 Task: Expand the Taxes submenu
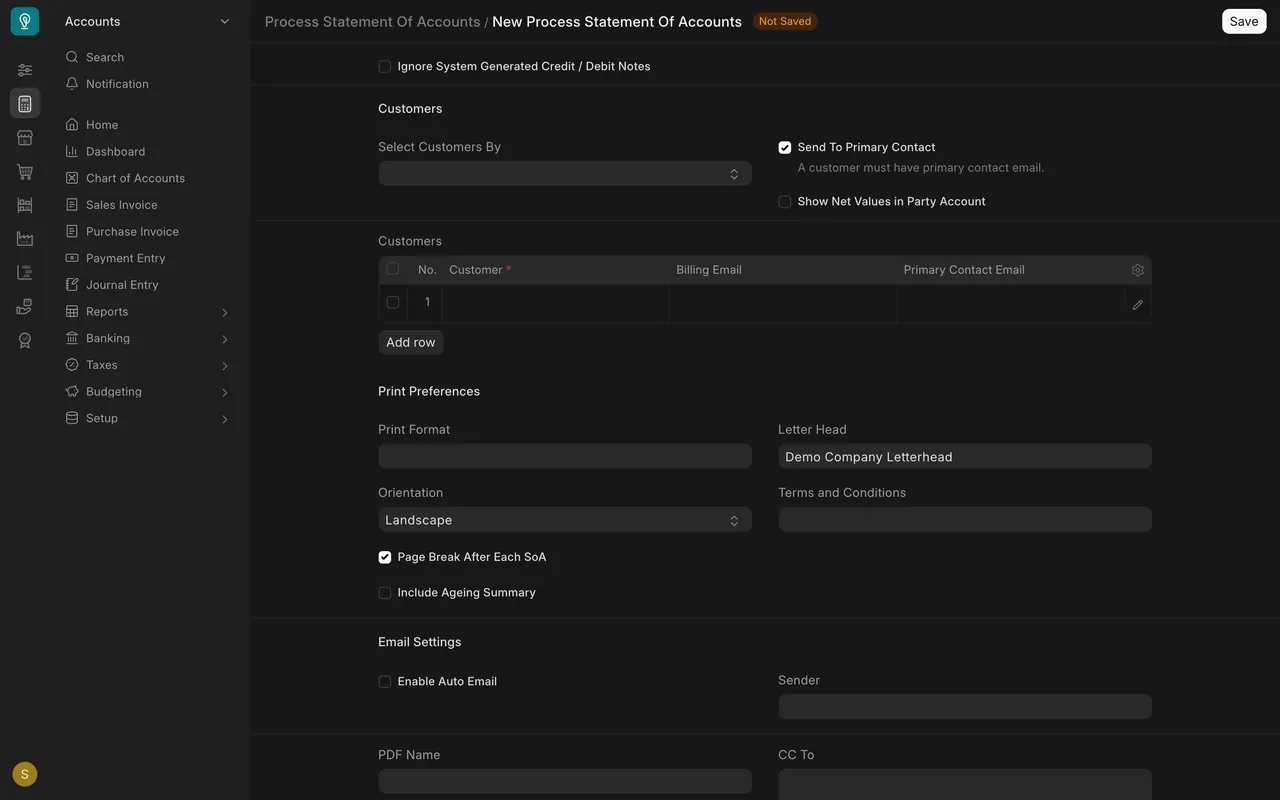(225, 366)
